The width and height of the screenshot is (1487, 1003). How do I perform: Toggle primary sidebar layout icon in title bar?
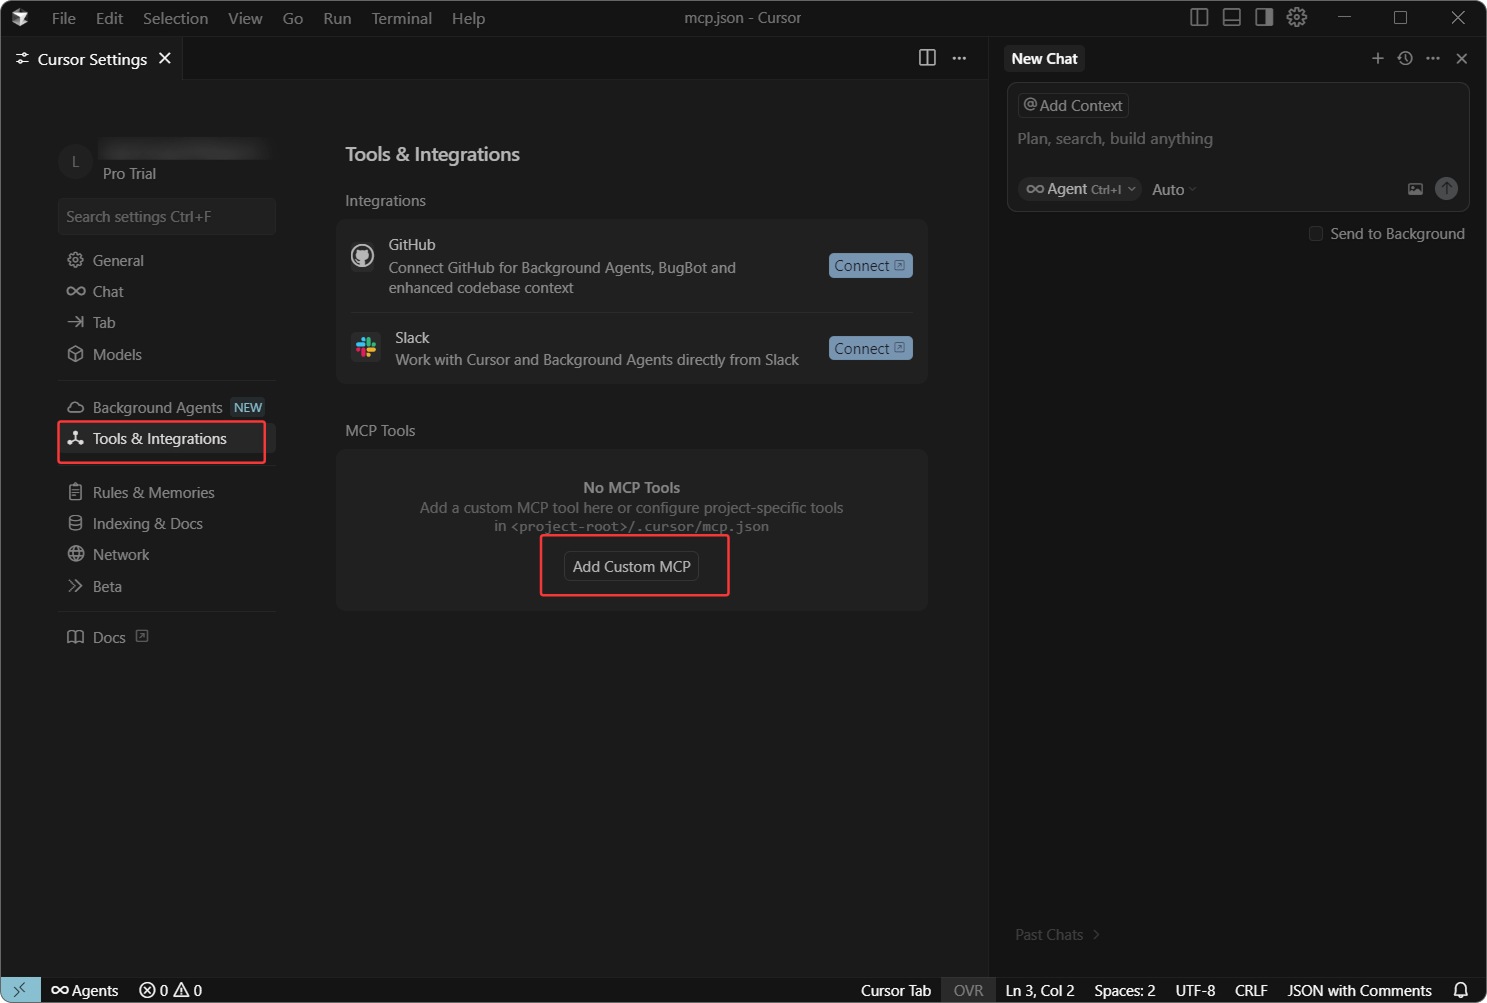tap(1199, 17)
